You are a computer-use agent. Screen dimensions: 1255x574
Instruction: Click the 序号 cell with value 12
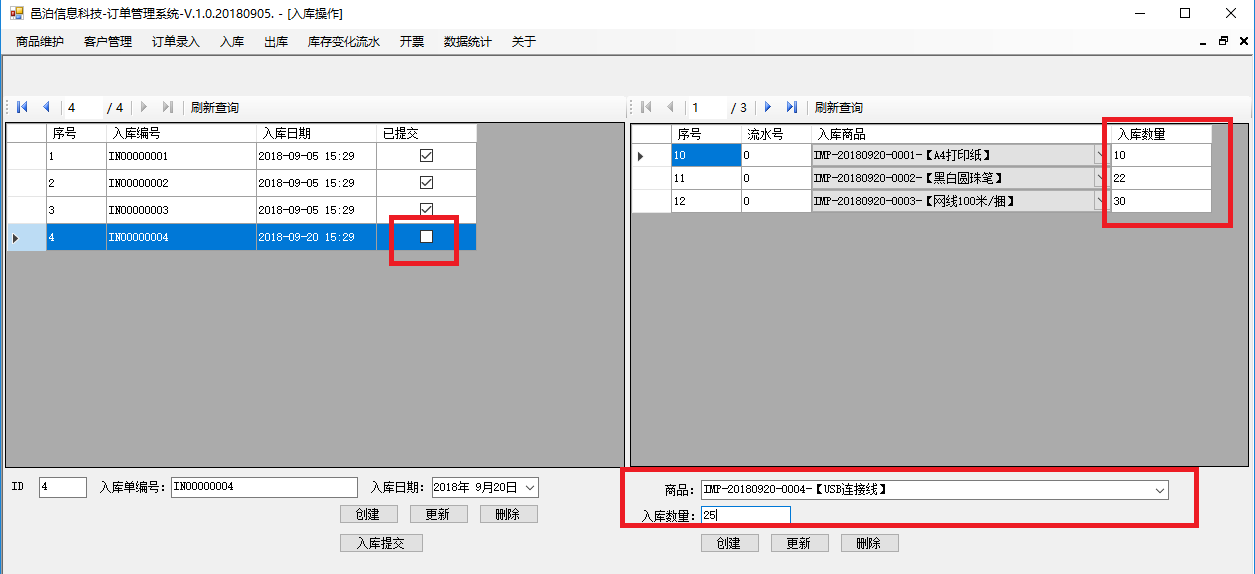(x=706, y=201)
